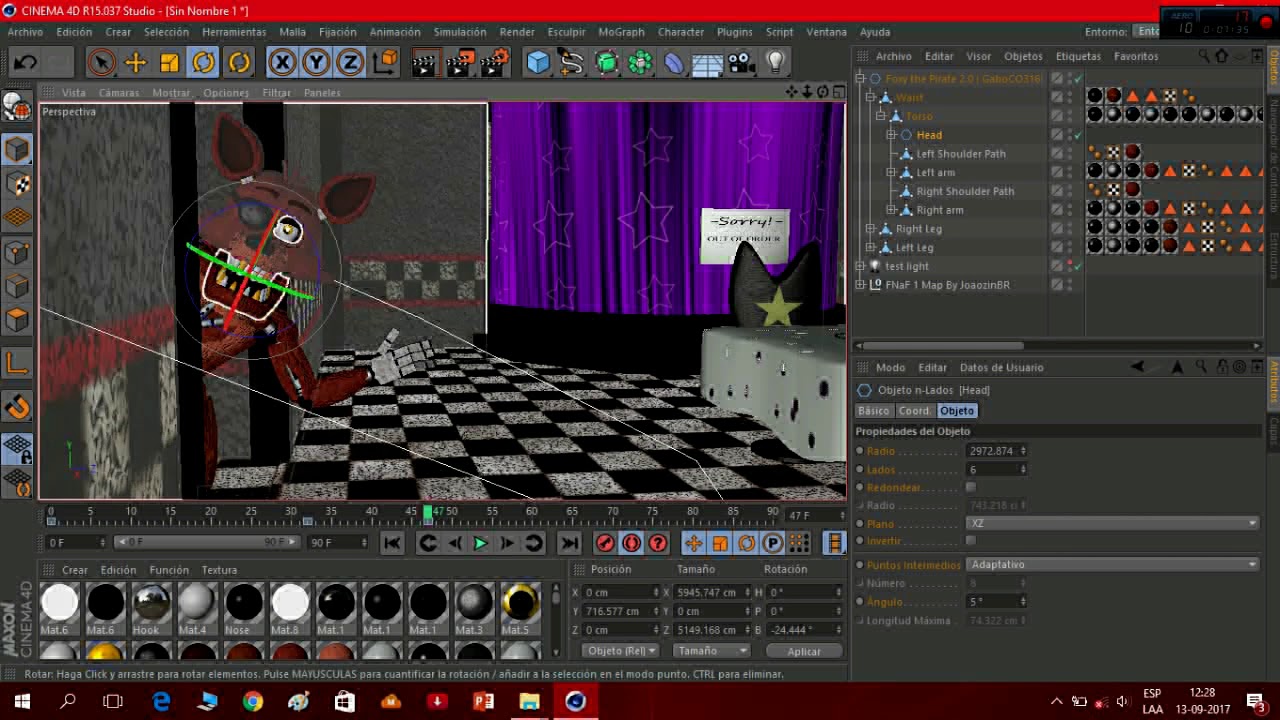Open Google Chrome from the taskbar
Viewport: 1280px width, 720px height.
click(252, 702)
